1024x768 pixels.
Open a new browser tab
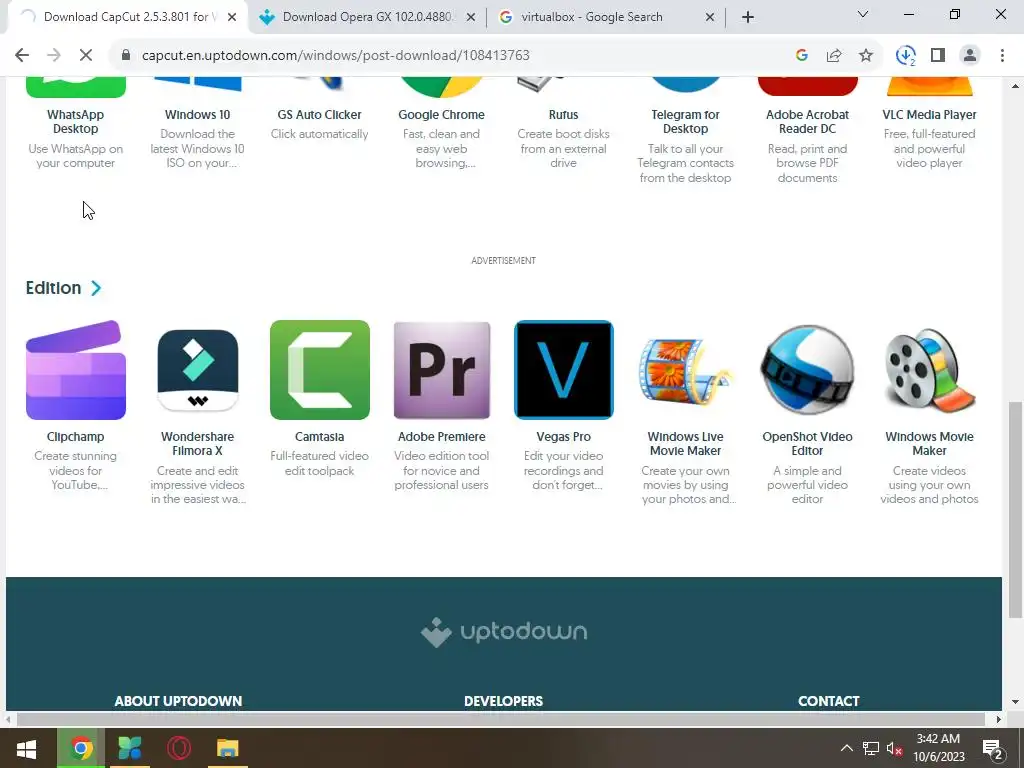748,18
